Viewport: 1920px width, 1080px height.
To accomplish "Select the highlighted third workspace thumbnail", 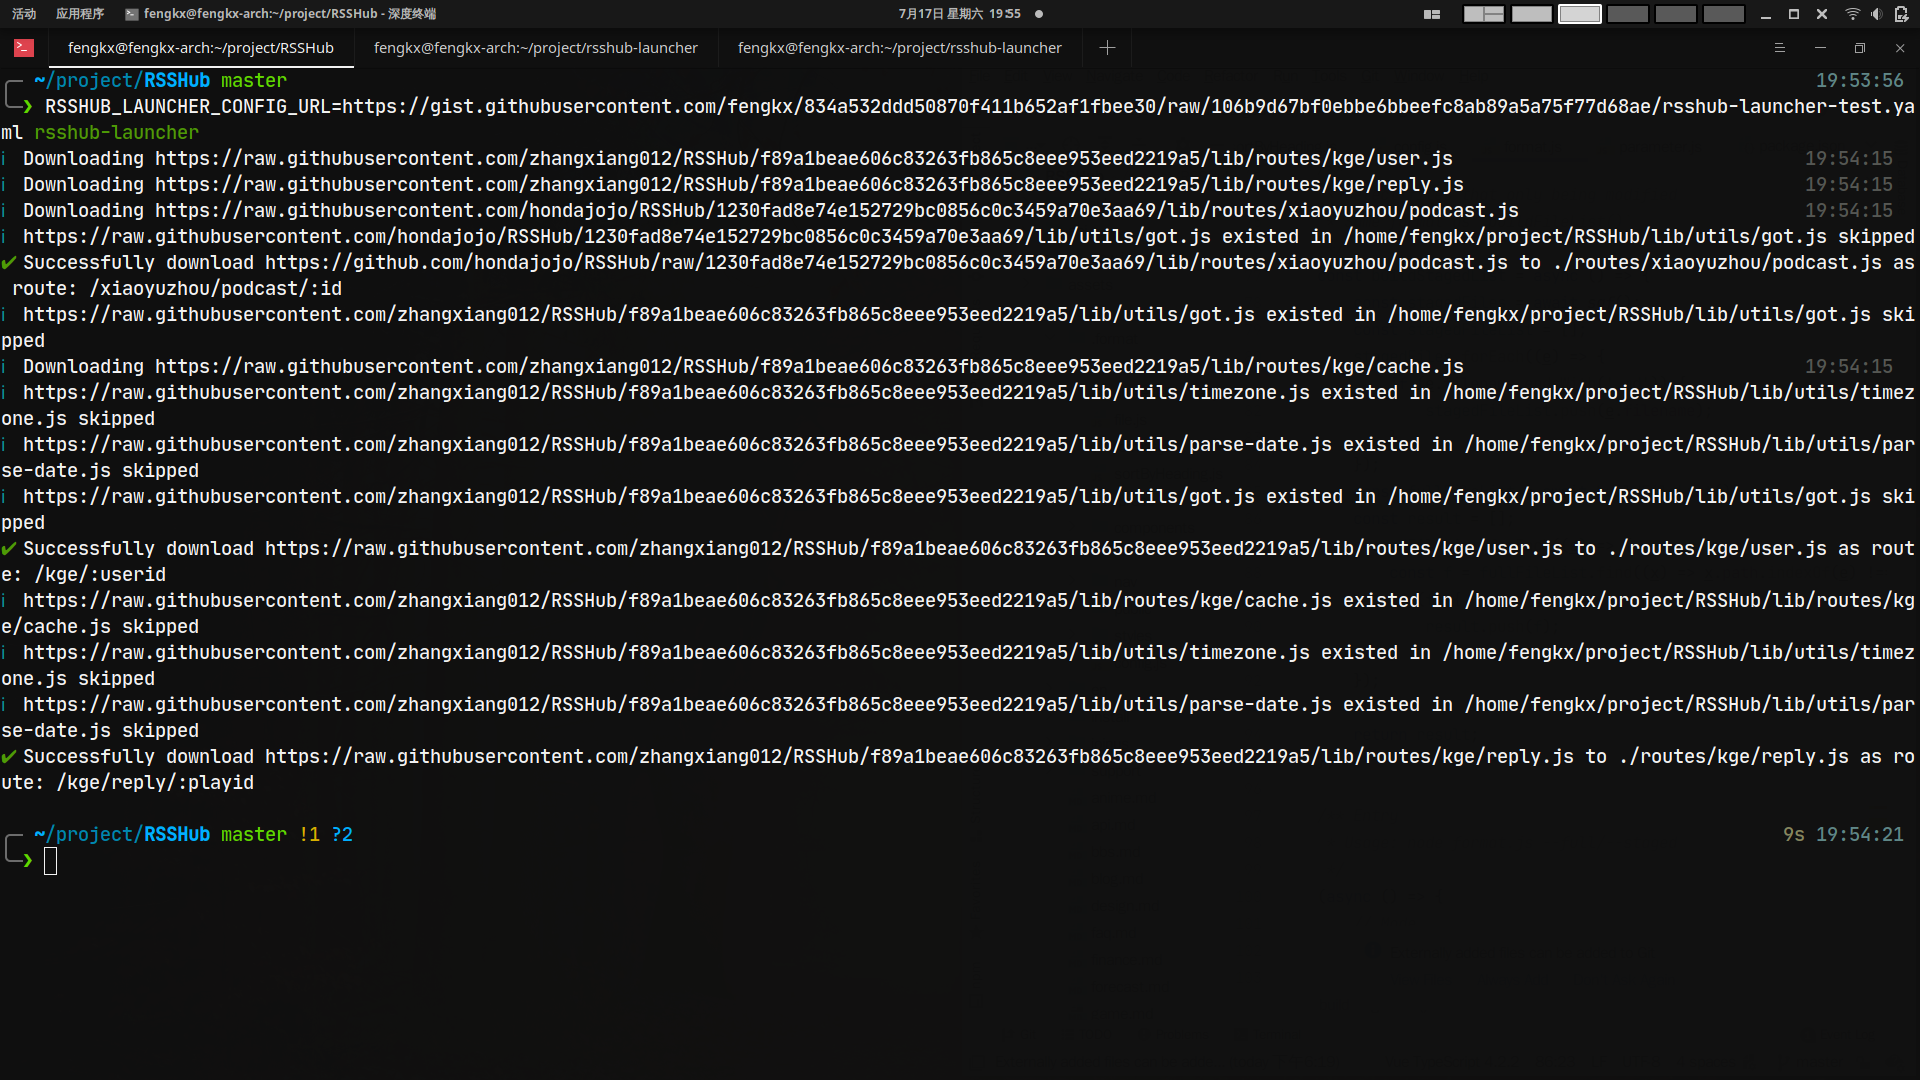I will click(x=1579, y=14).
